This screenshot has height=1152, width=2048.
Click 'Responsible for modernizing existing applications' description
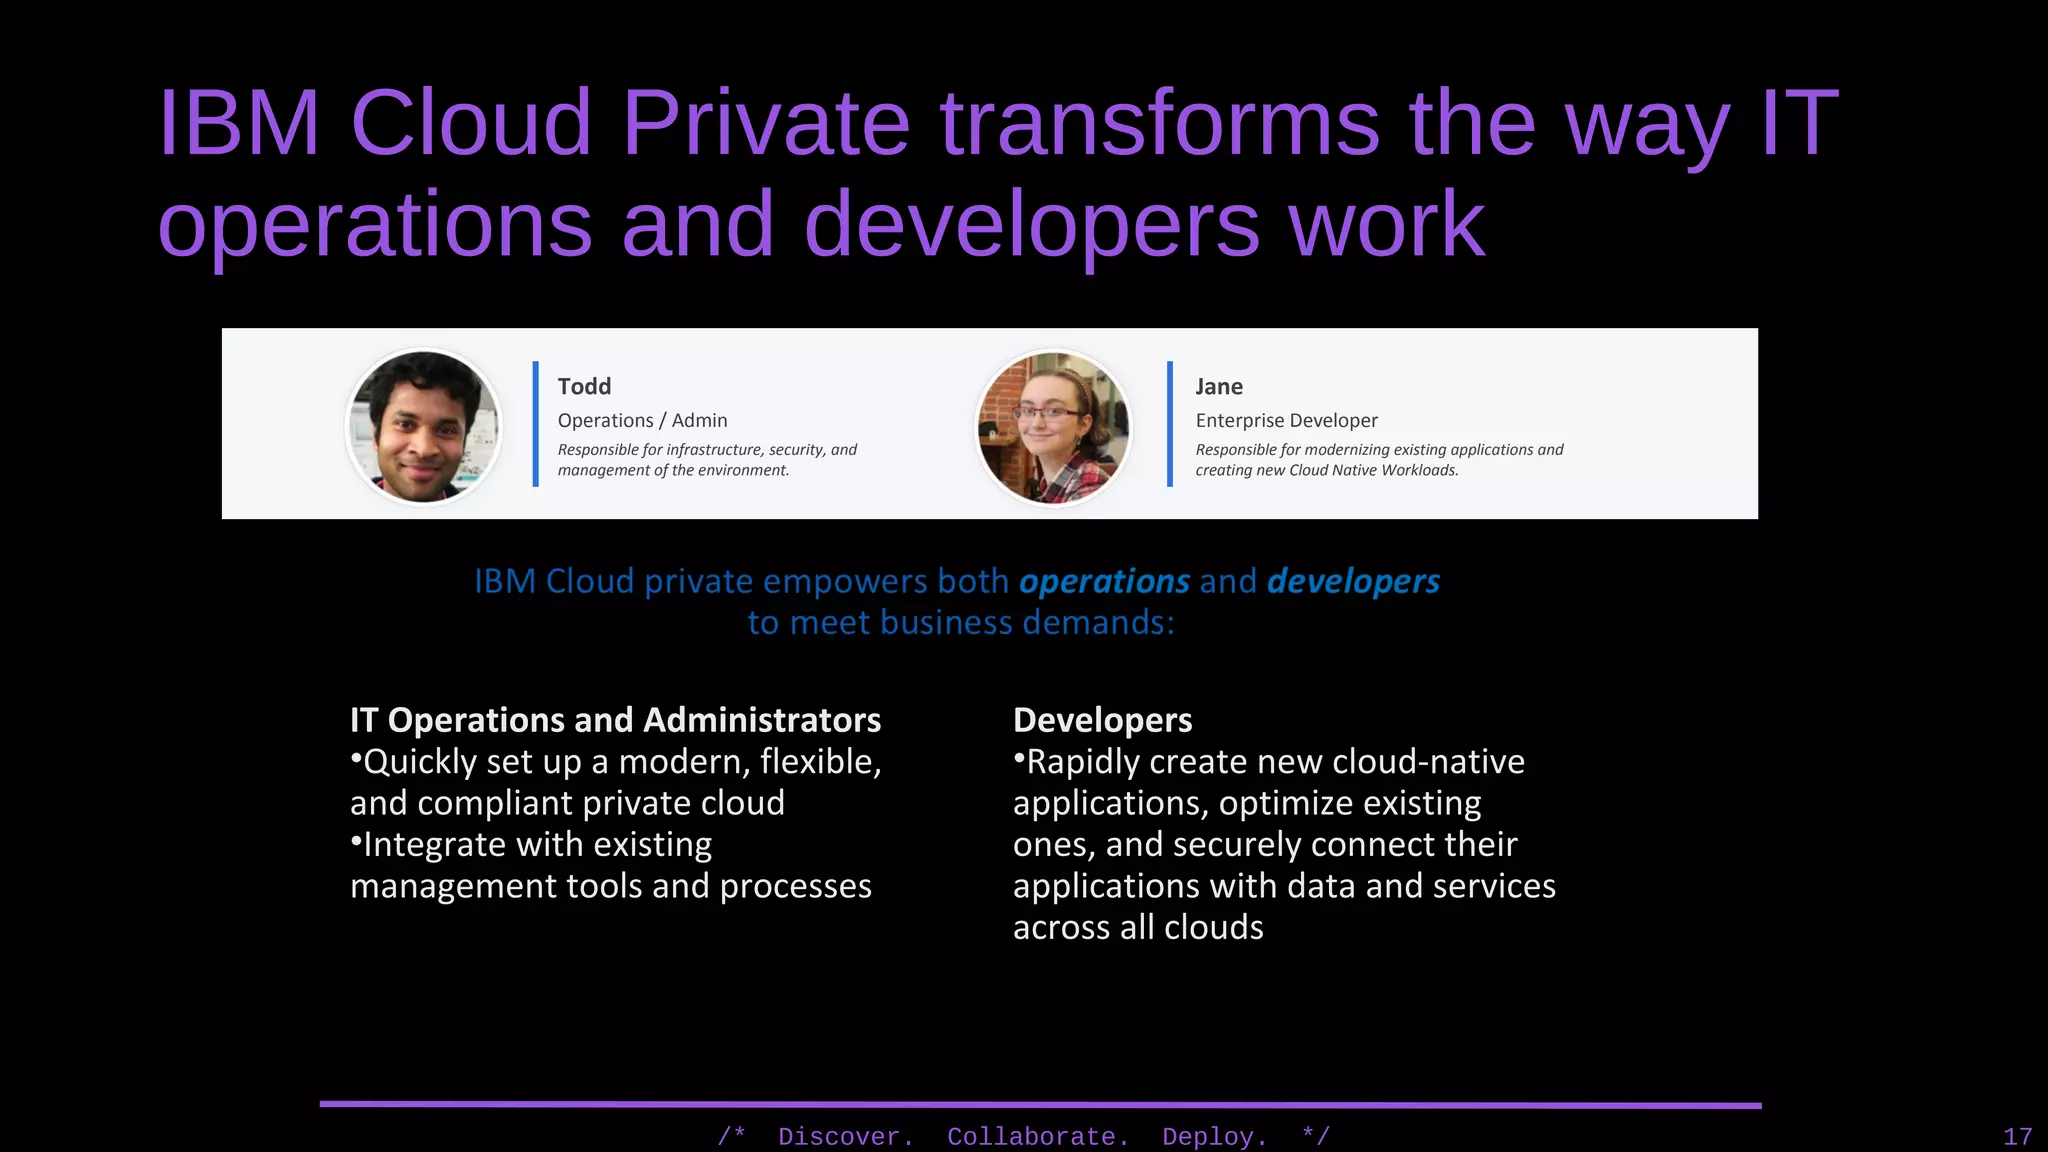coord(1379,460)
